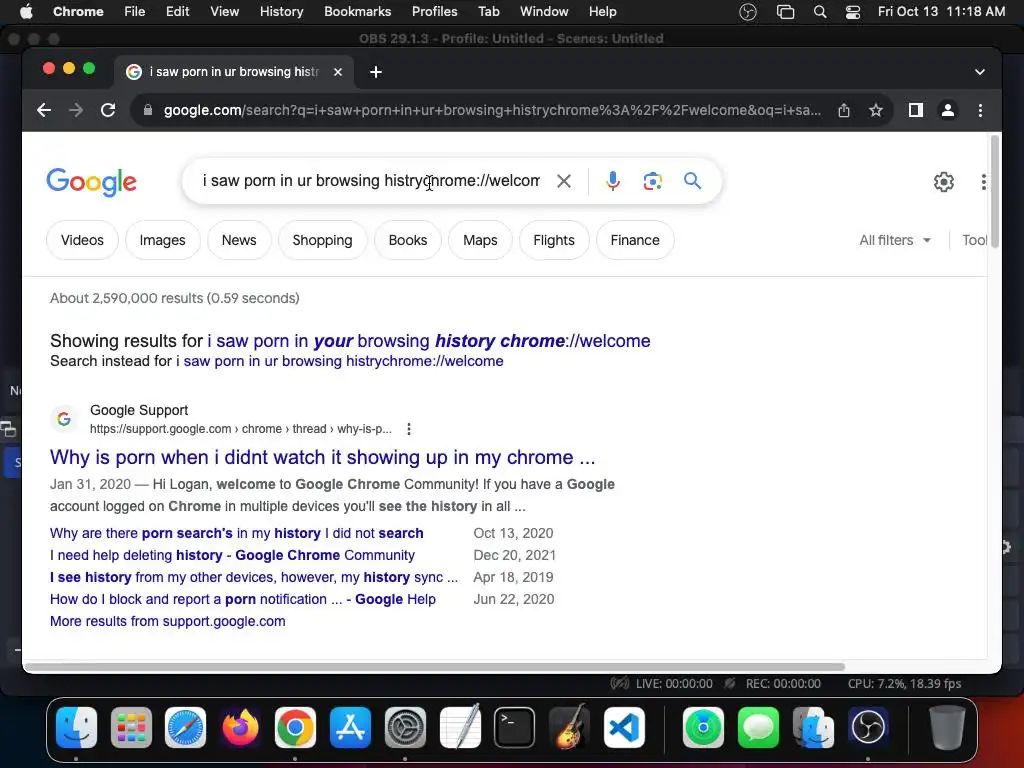
Task: Open Visual Studio Code from the Dock
Action: pos(624,727)
